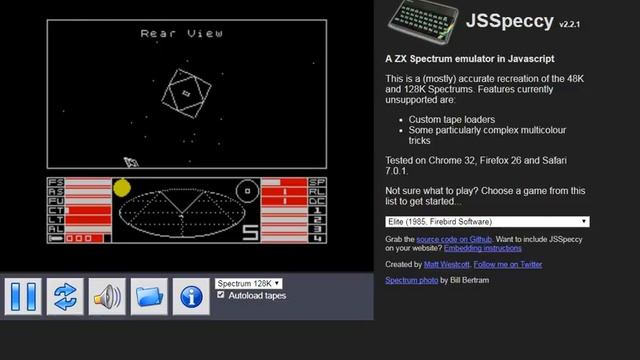
Task: Click the v2.2.1 version text
Action: point(569,24)
